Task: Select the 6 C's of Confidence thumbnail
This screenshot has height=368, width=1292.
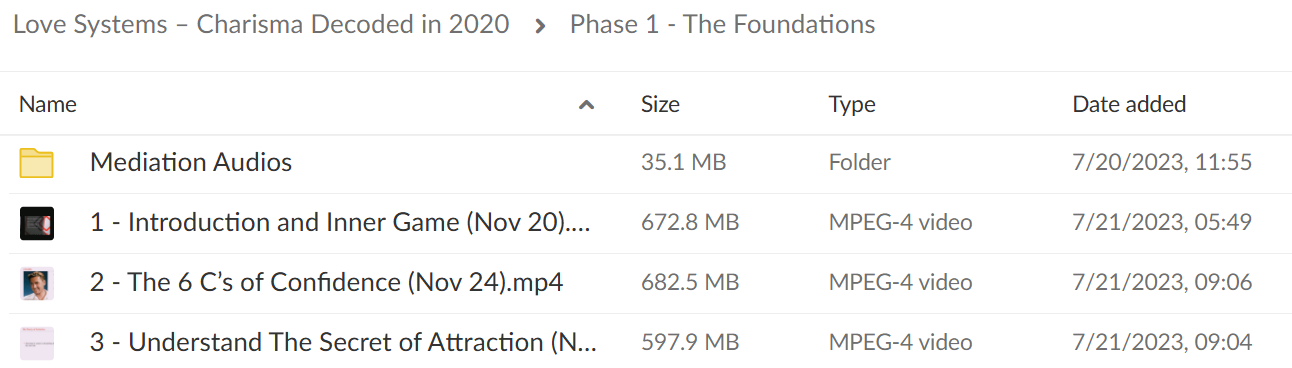Action: [x=36, y=283]
